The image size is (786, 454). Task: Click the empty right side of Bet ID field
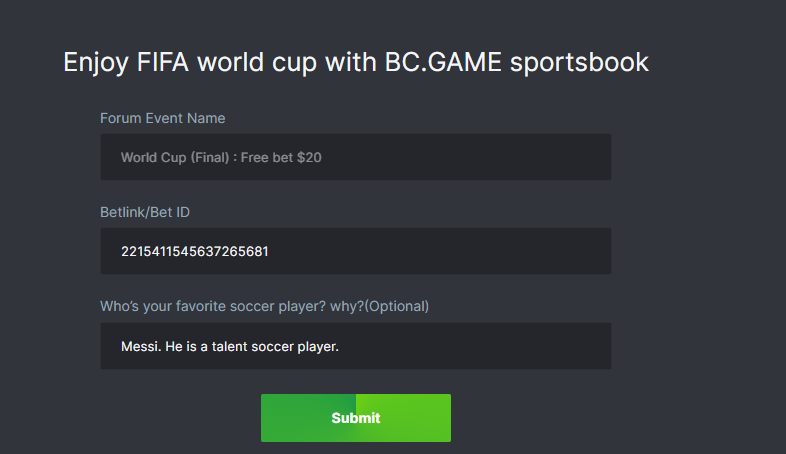(500, 251)
